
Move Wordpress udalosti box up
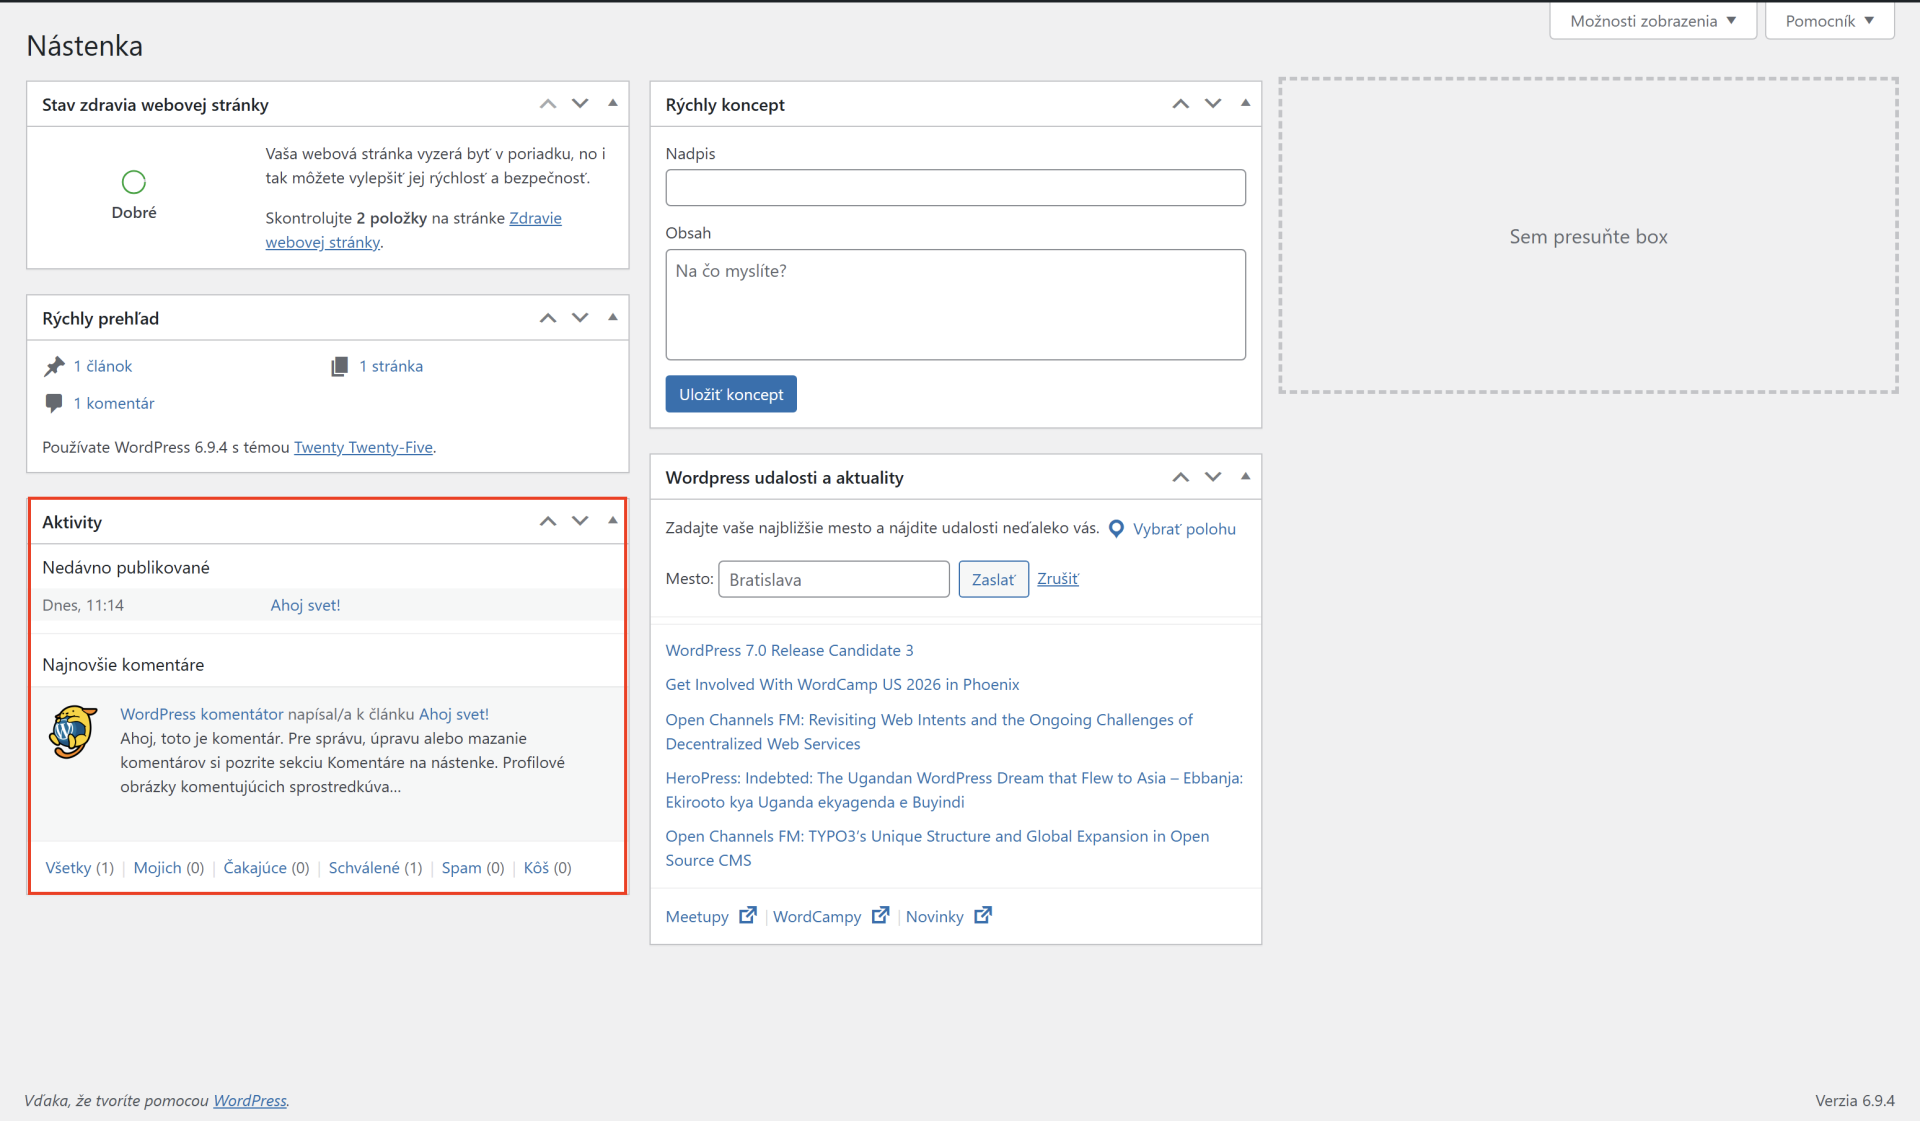click(x=1181, y=477)
